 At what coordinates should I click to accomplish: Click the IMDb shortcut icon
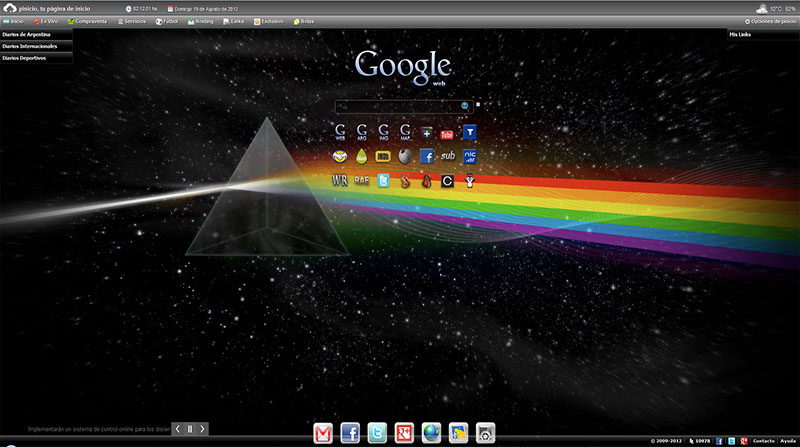384,156
